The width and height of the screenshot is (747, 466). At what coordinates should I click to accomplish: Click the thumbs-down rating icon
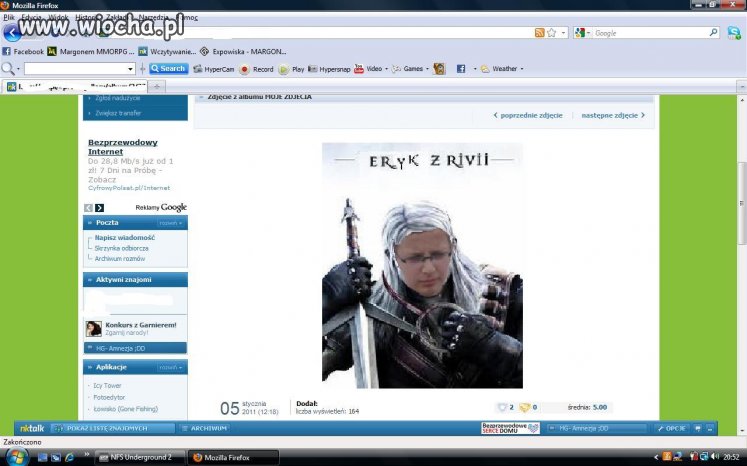[x=525, y=407]
